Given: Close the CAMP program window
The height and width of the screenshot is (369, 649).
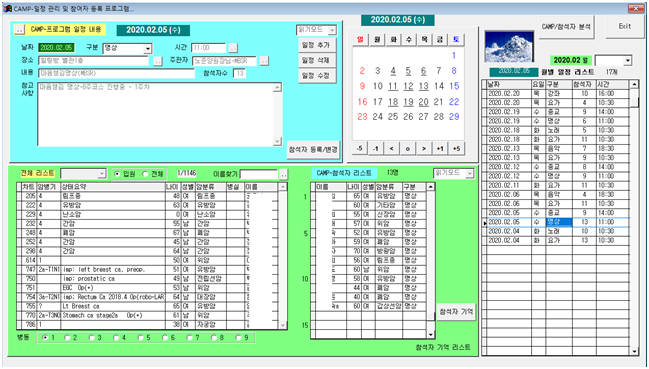Looking at the screenshot, I should coord(636,9).
